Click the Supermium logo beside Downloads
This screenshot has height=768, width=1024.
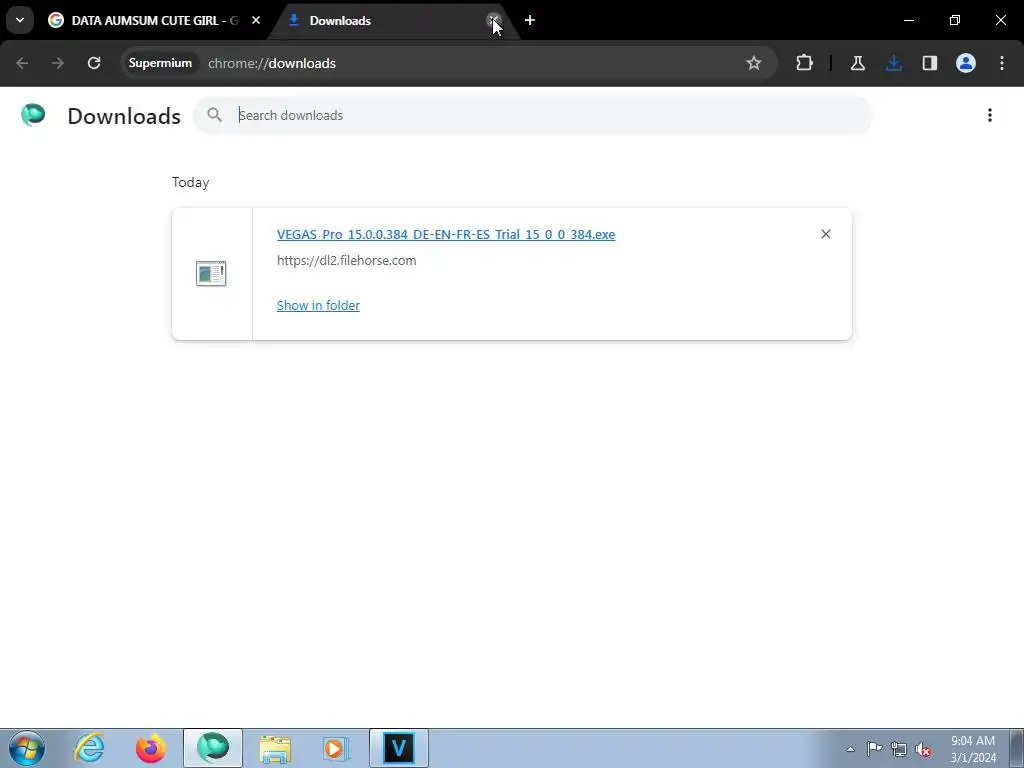pos(33,115)
